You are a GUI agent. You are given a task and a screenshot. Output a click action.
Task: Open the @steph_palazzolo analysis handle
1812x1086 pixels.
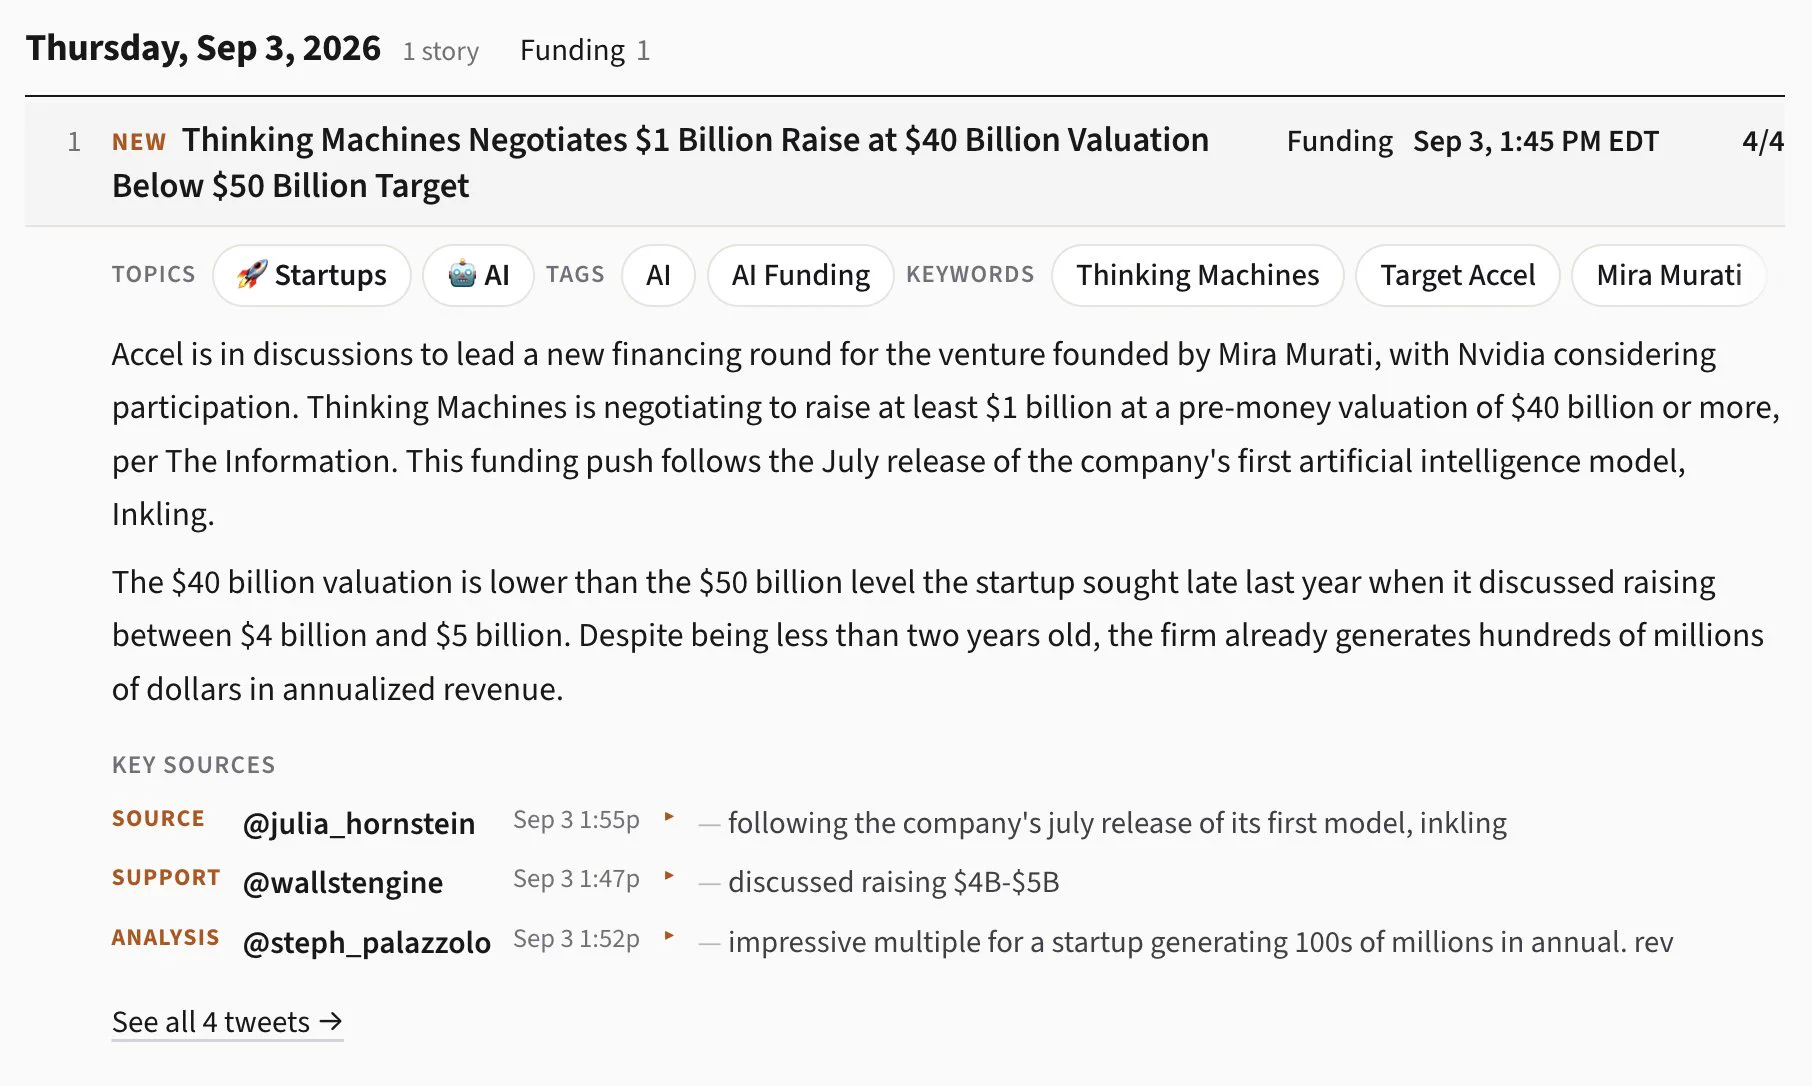point(367,942)
